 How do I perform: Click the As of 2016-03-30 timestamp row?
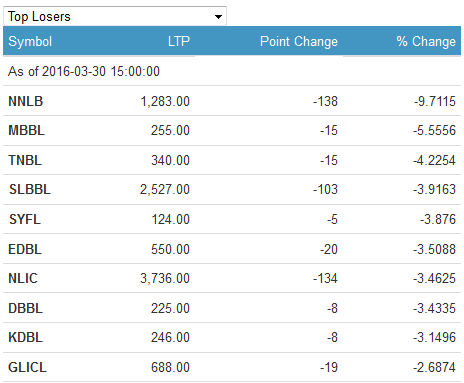232,71
